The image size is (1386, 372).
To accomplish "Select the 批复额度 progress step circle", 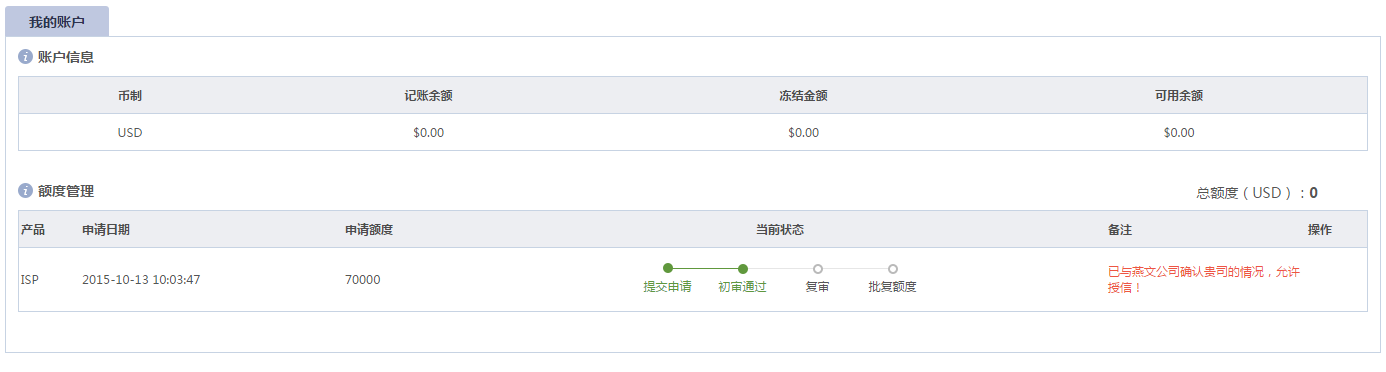I will click(893, 268).
